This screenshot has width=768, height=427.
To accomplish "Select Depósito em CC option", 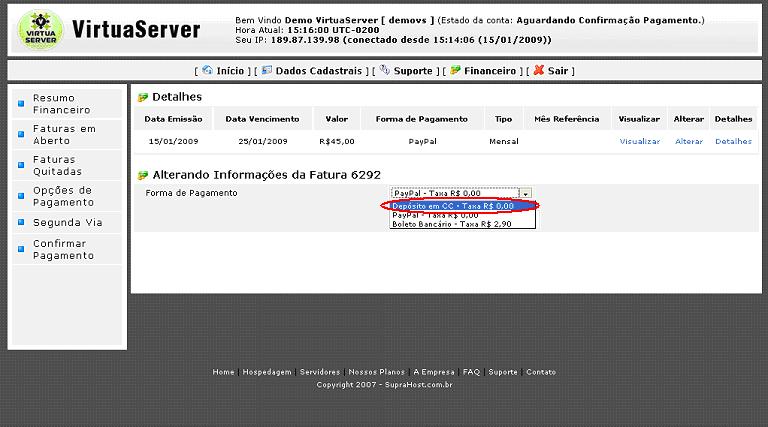I will [x=453, y=206].
